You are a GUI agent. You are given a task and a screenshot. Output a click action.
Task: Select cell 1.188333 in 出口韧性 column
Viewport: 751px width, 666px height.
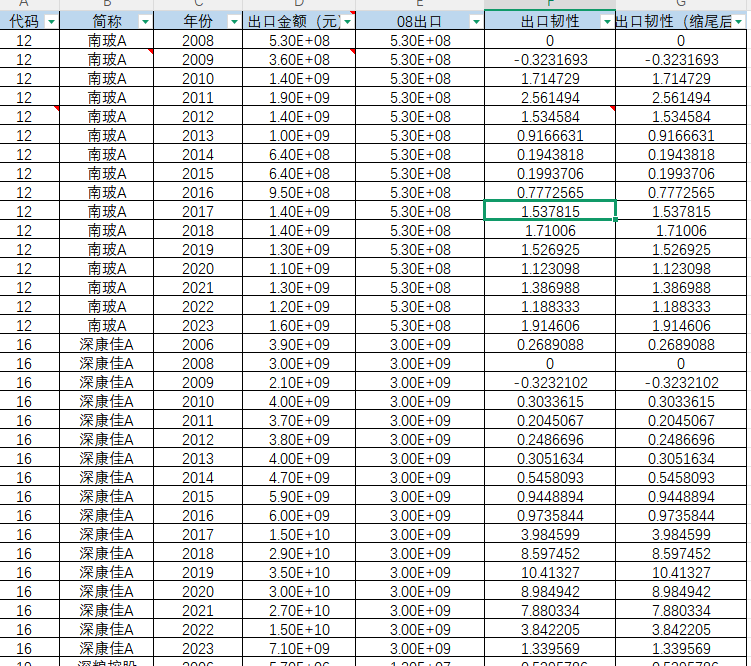[x=550, y=306]
